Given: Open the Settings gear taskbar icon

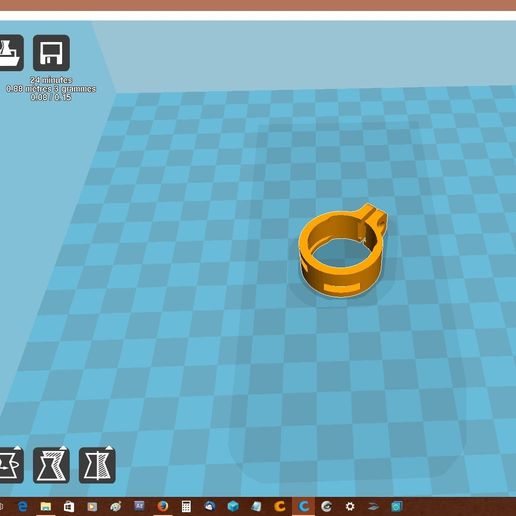Looking at the screenshot, I should [350, 507].
